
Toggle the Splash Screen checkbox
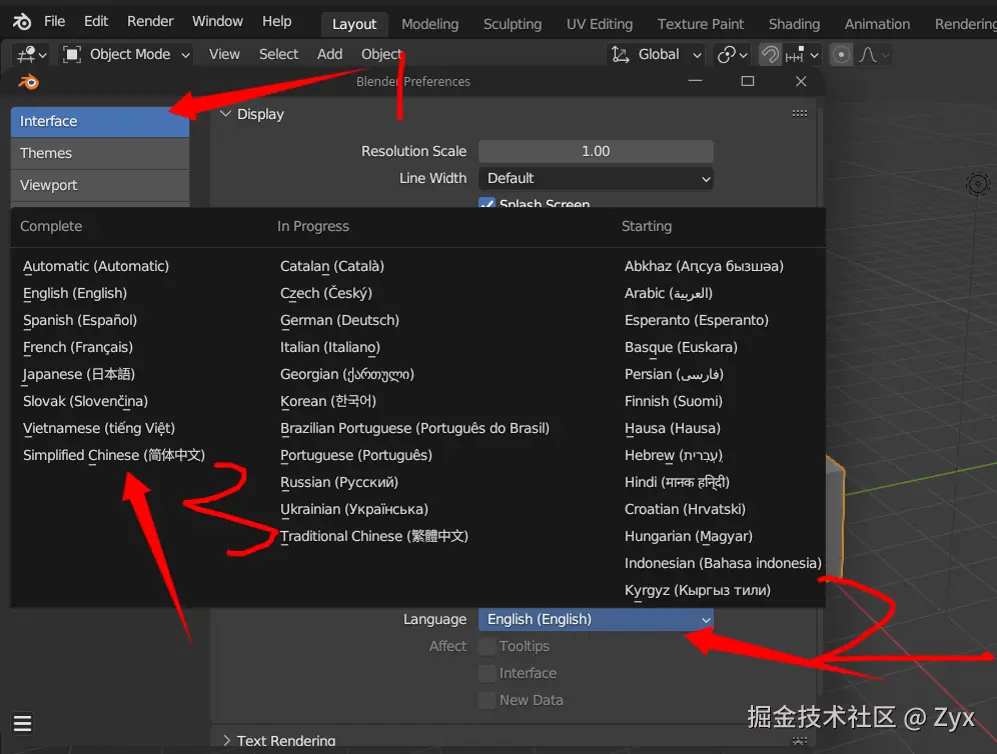pyautogui.click(x=487, y=203)
